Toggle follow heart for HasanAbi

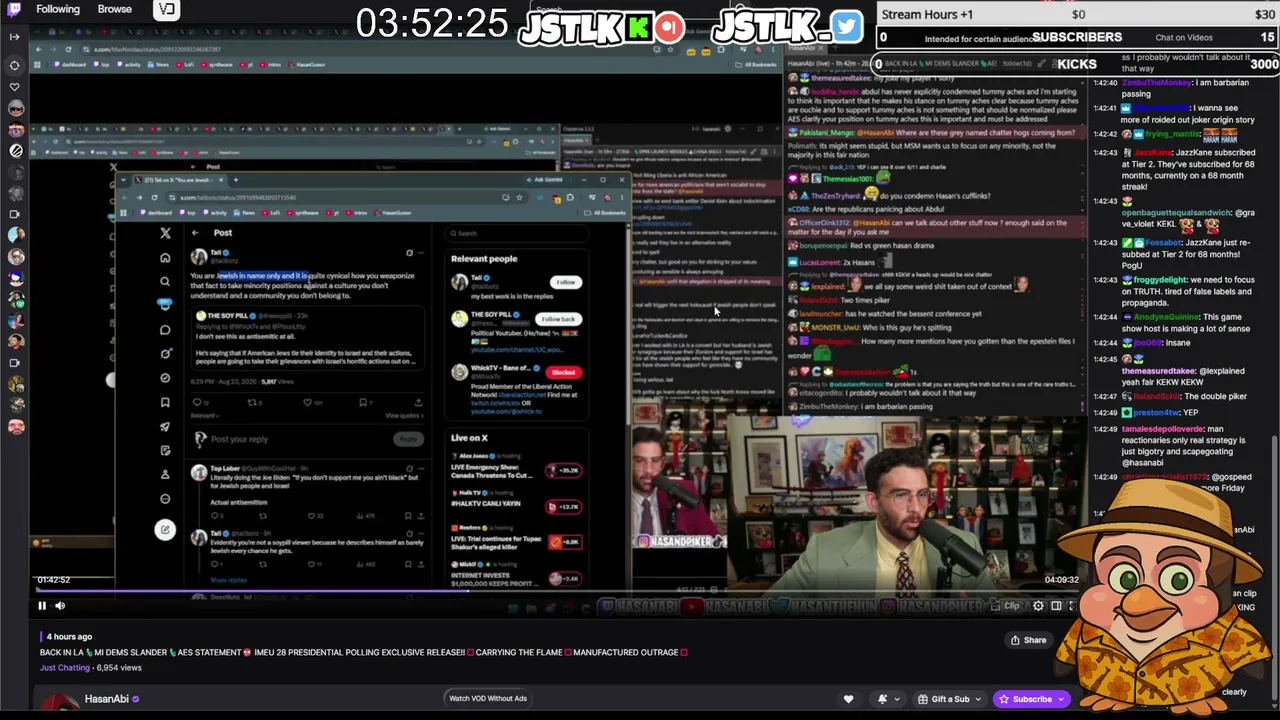[x=848, y=699]
